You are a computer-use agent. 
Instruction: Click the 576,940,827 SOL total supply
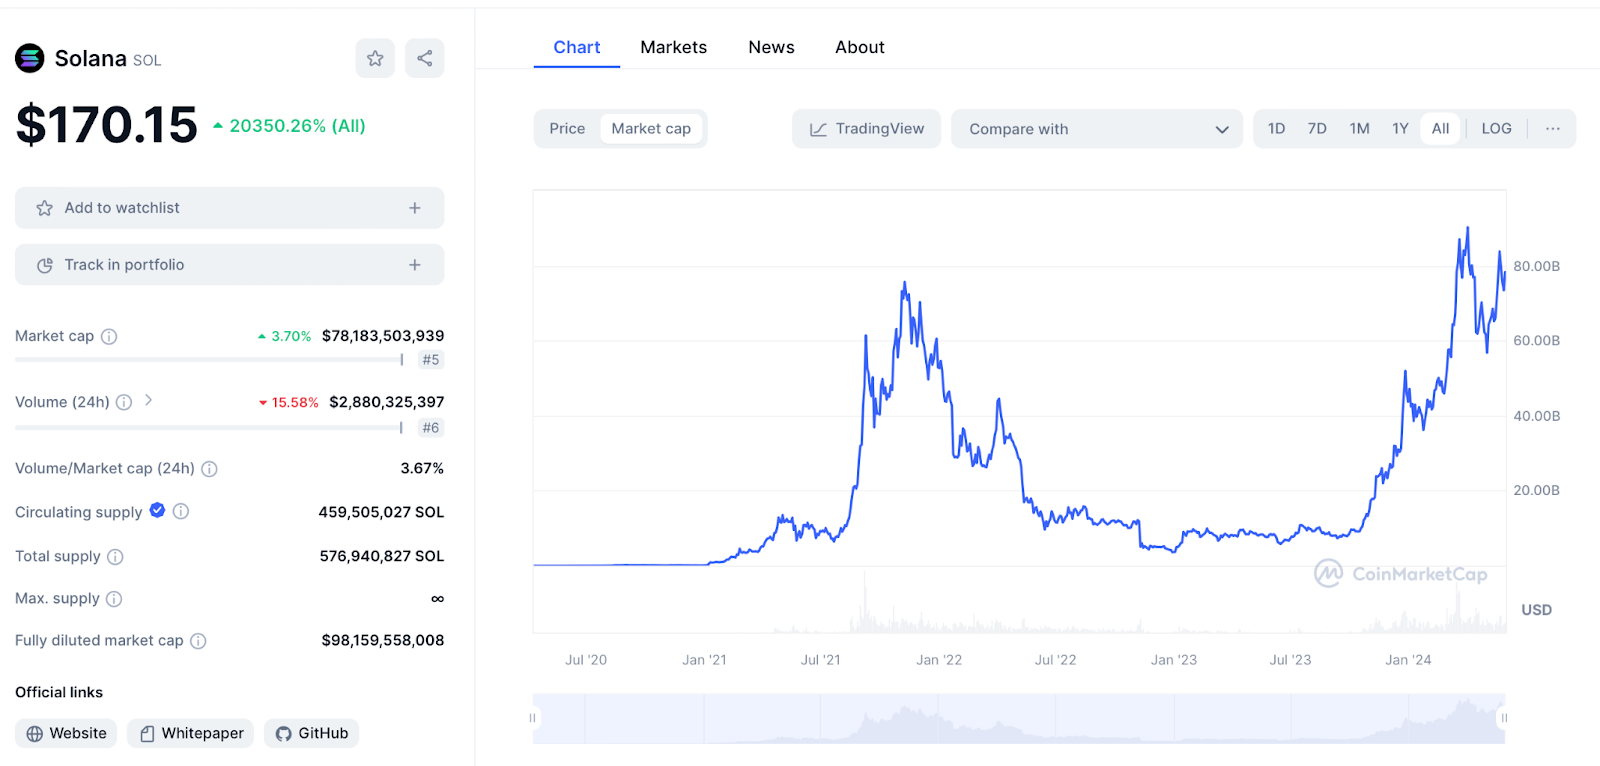pyautogui.click(x=382, y=556)
